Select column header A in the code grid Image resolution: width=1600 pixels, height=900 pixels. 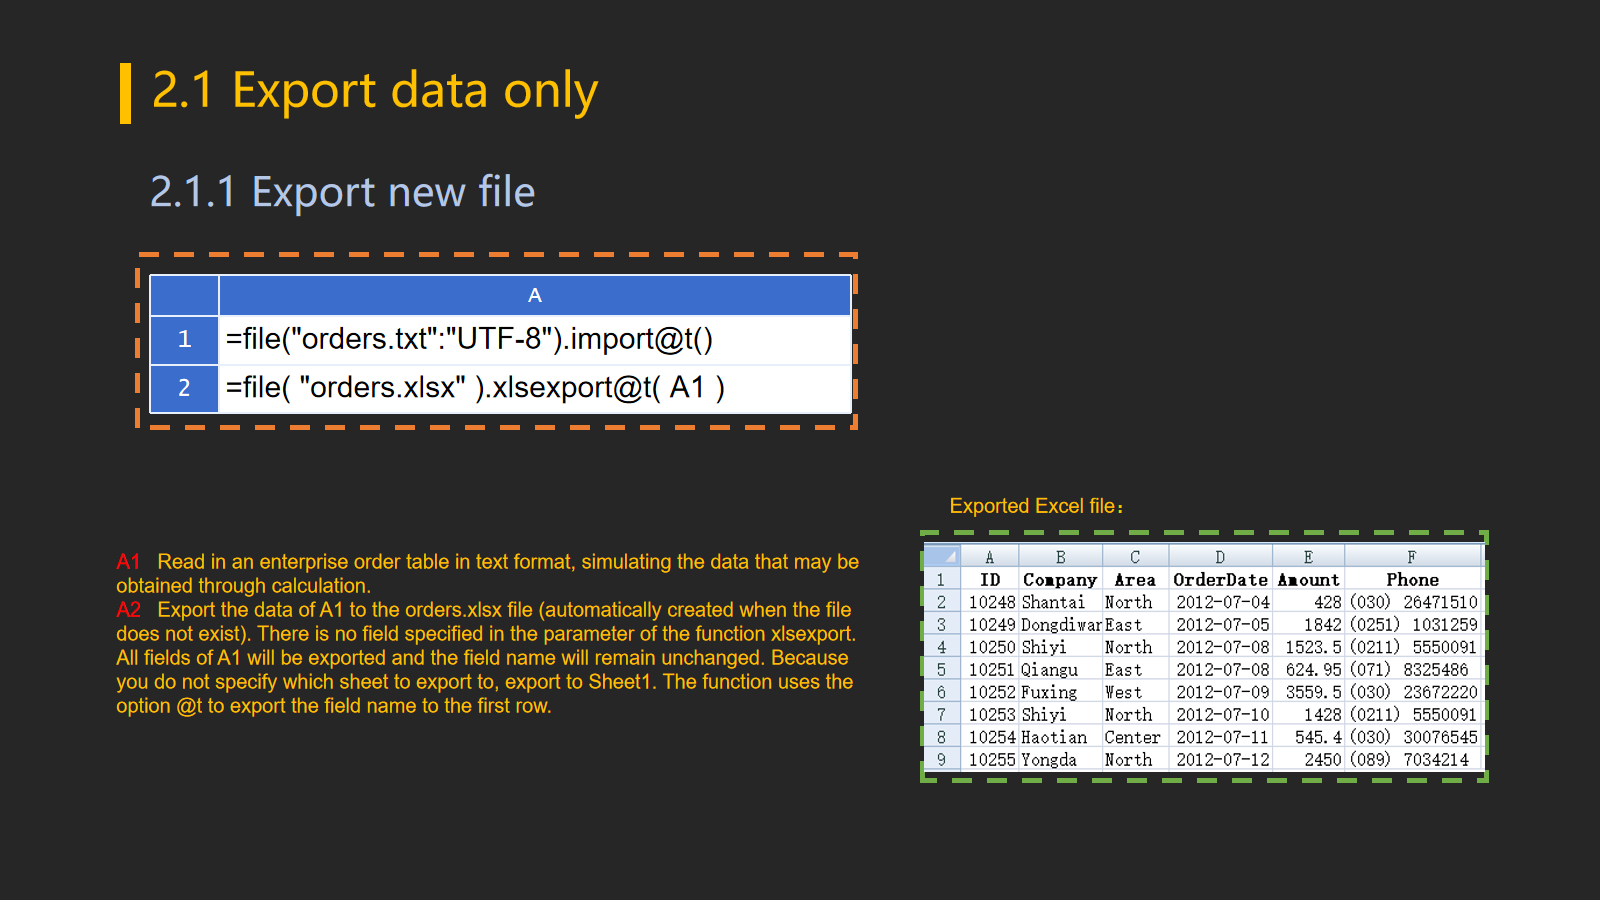coord(534,295)
